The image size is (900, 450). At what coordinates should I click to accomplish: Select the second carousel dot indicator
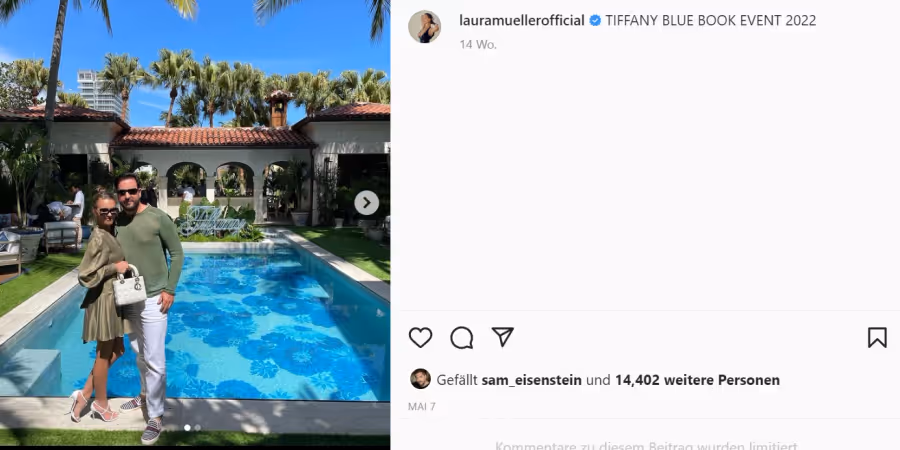197,428
